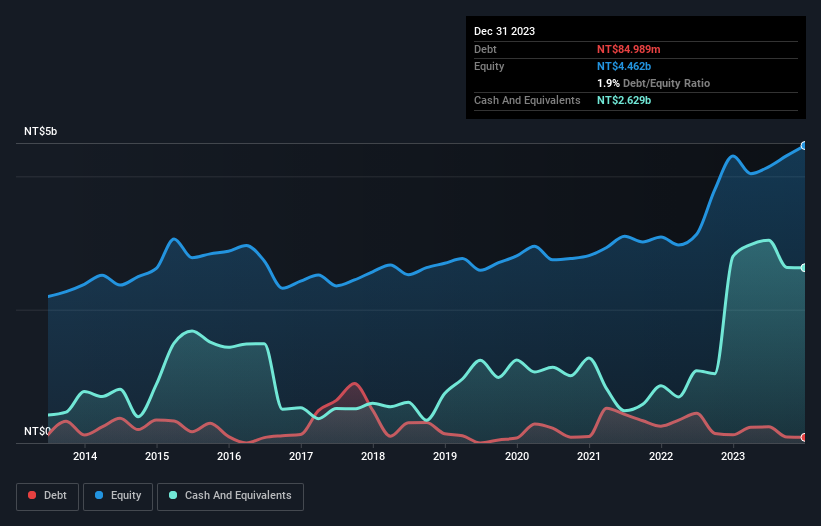
Task: Click the 2016 x-axis label
Action: [229, 456]
